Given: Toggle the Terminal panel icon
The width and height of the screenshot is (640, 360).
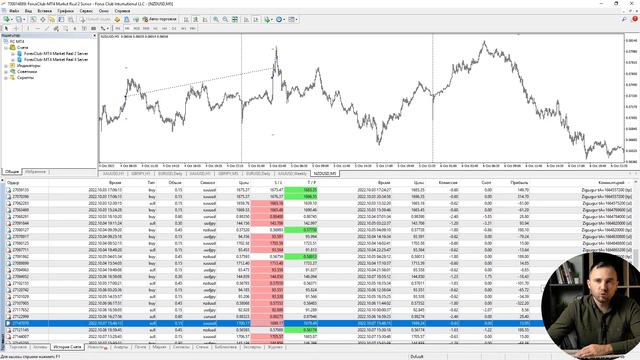Looking at the screenshot, I should tap(61, 19).
